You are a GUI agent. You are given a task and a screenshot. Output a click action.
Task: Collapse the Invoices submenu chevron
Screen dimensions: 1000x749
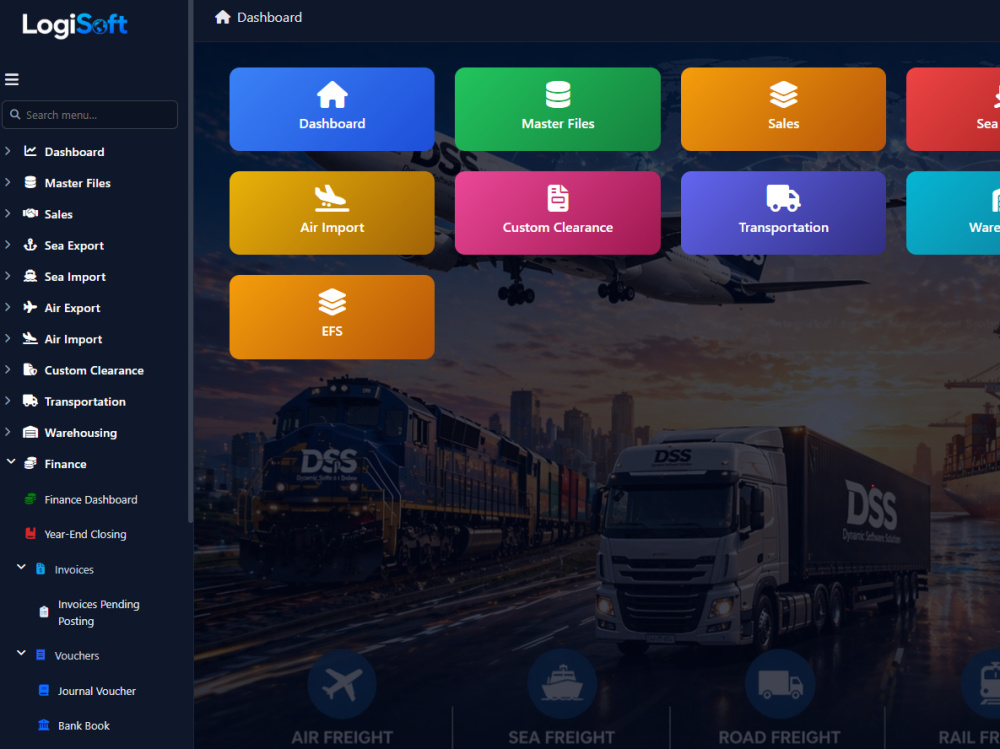[x=21, y=567]
